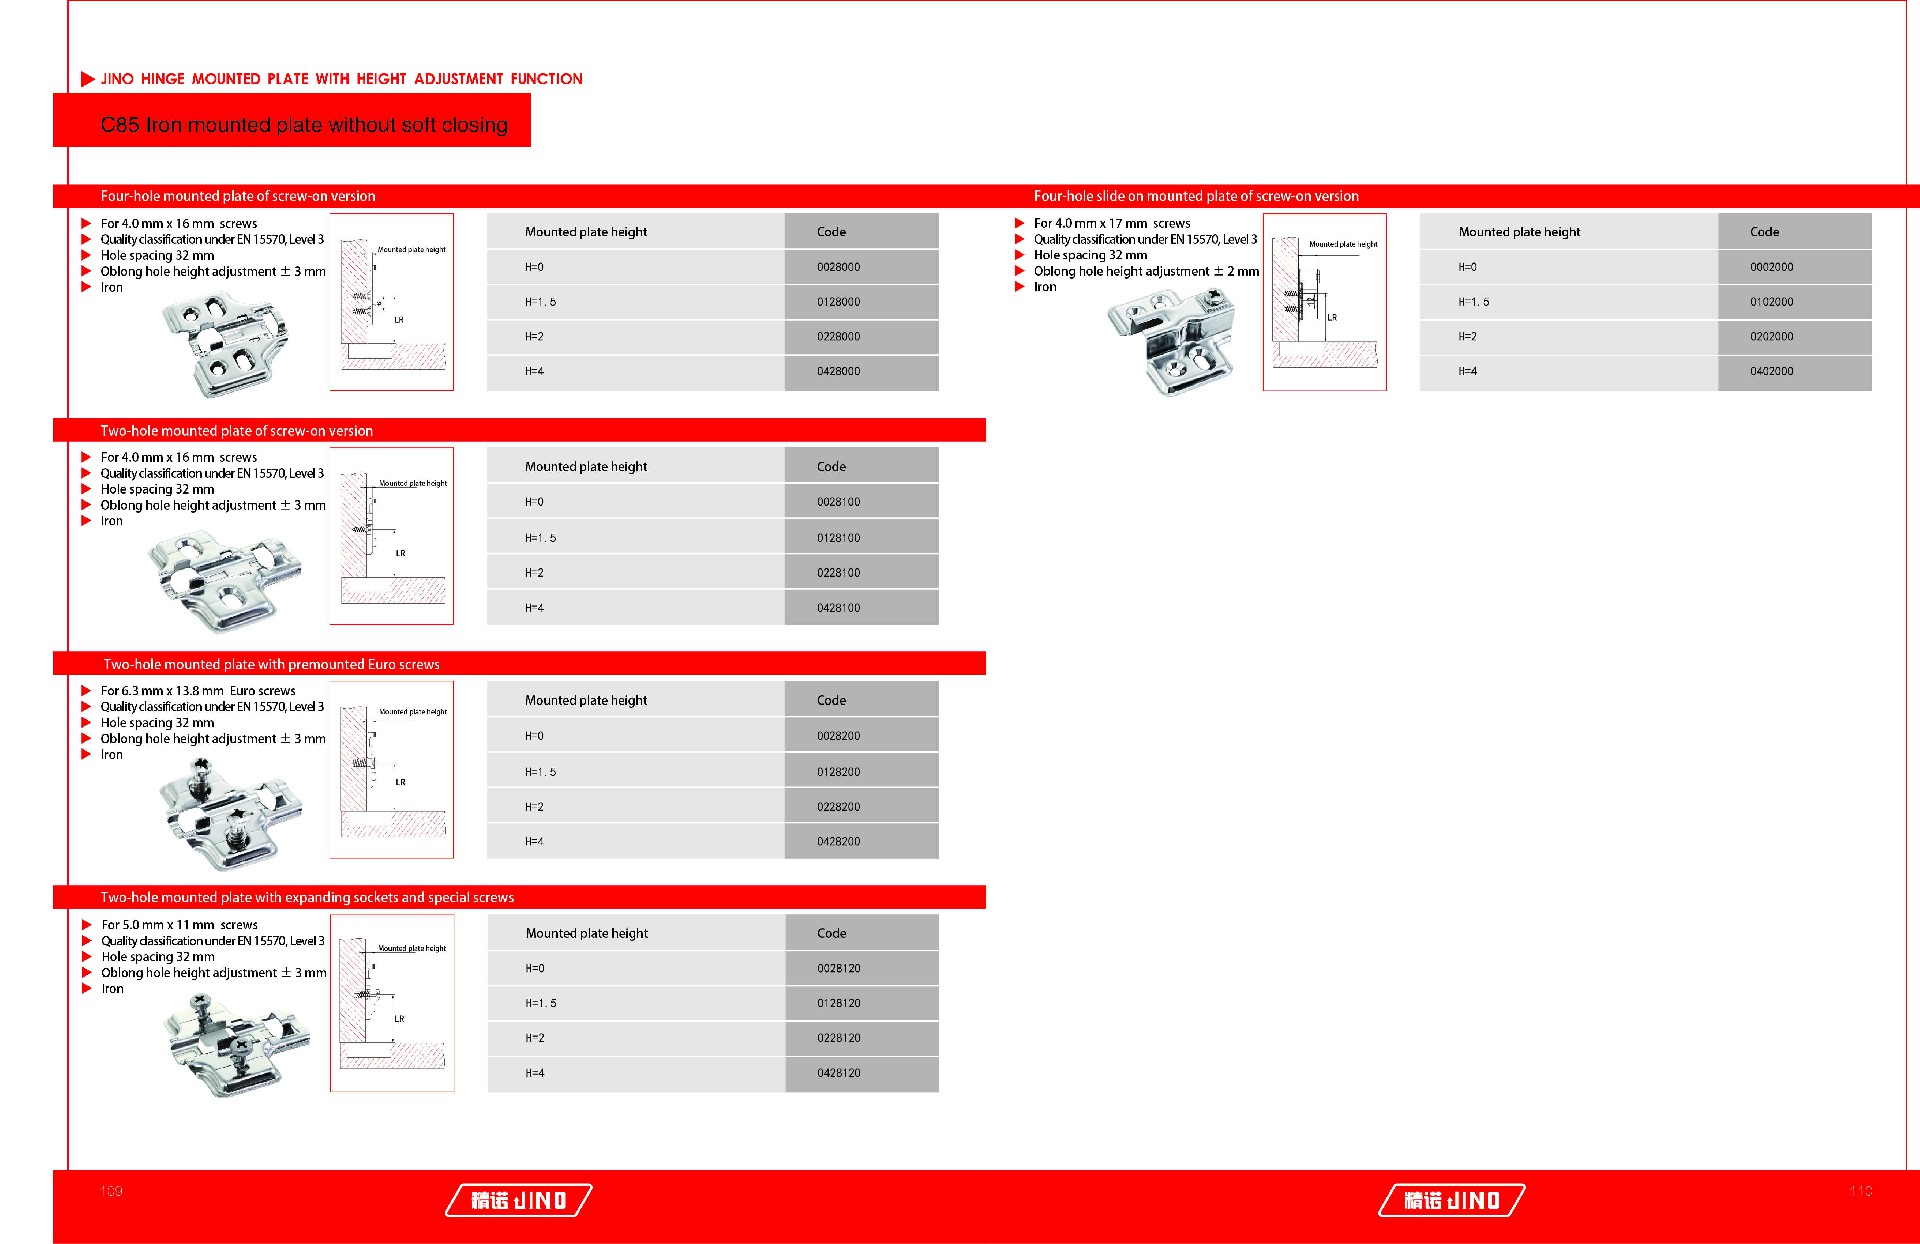Viewport: 1920px width, 1244px height.
Task: Click the Four-hole slide on mounted plate header
Action: click(x=1196, y=196)
